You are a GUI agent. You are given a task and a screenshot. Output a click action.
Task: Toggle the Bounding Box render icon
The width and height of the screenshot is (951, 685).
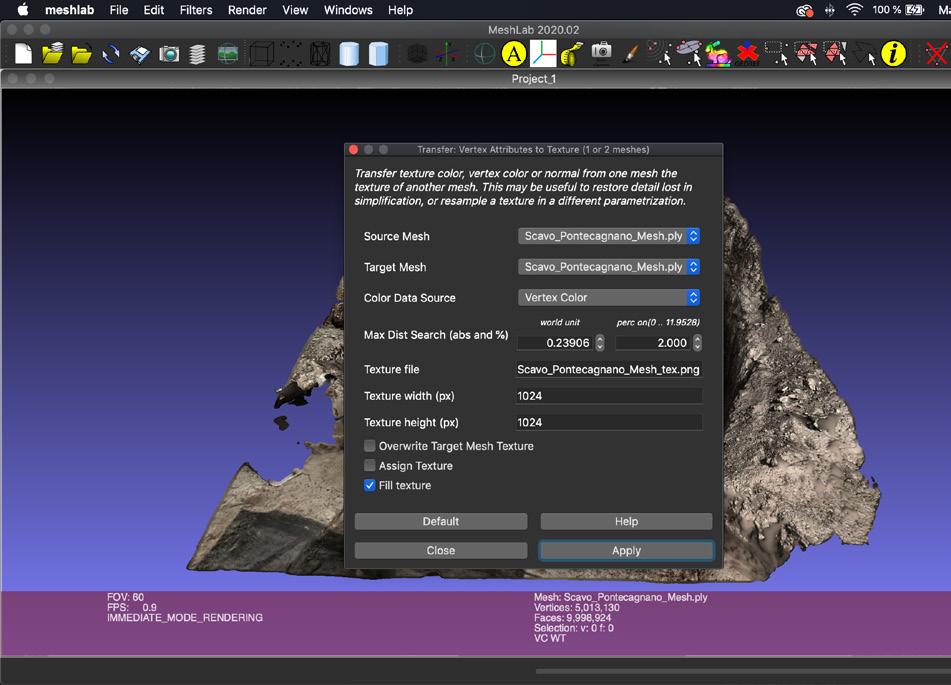coord(261,54)
